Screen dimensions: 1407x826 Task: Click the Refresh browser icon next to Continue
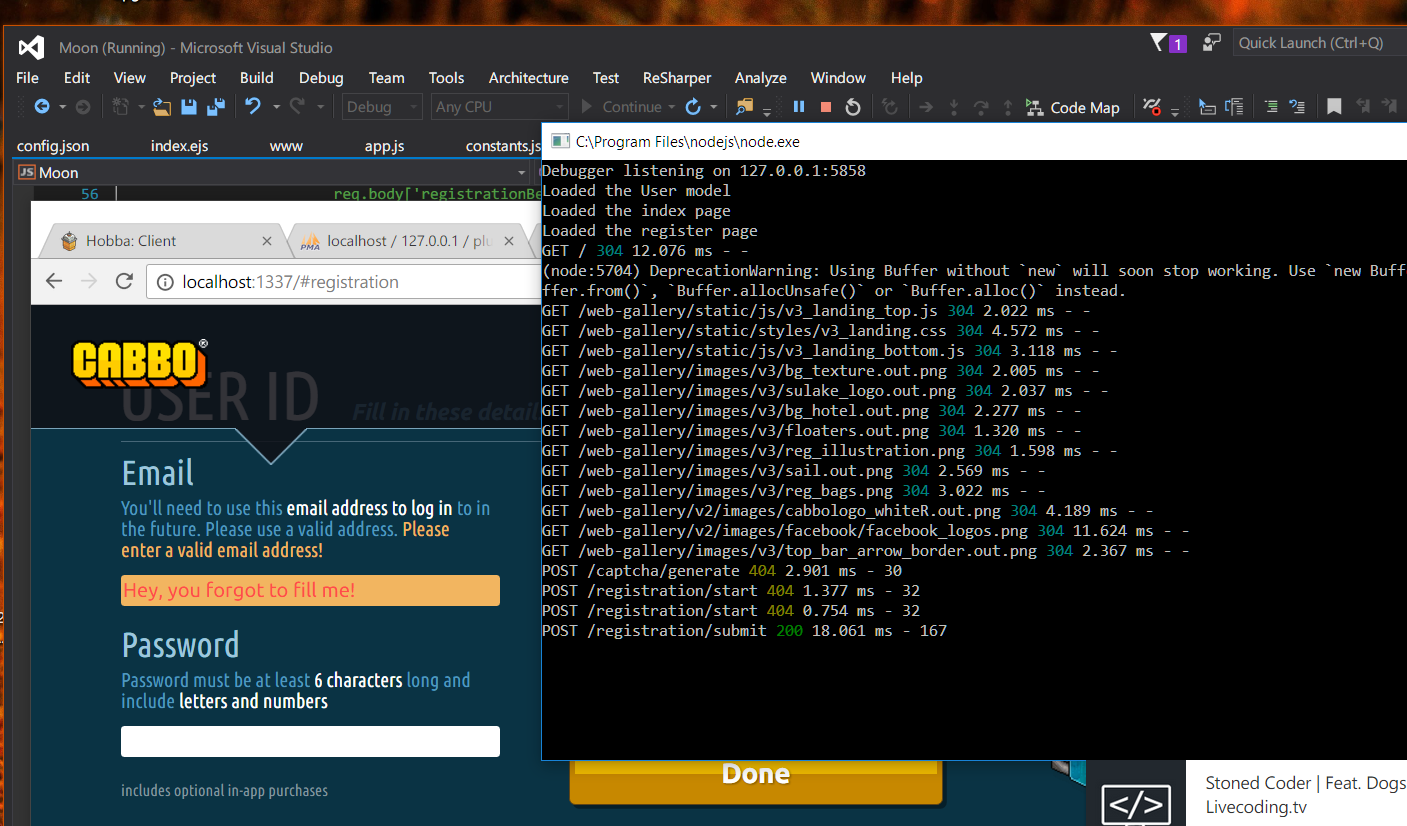click(693, 107)
